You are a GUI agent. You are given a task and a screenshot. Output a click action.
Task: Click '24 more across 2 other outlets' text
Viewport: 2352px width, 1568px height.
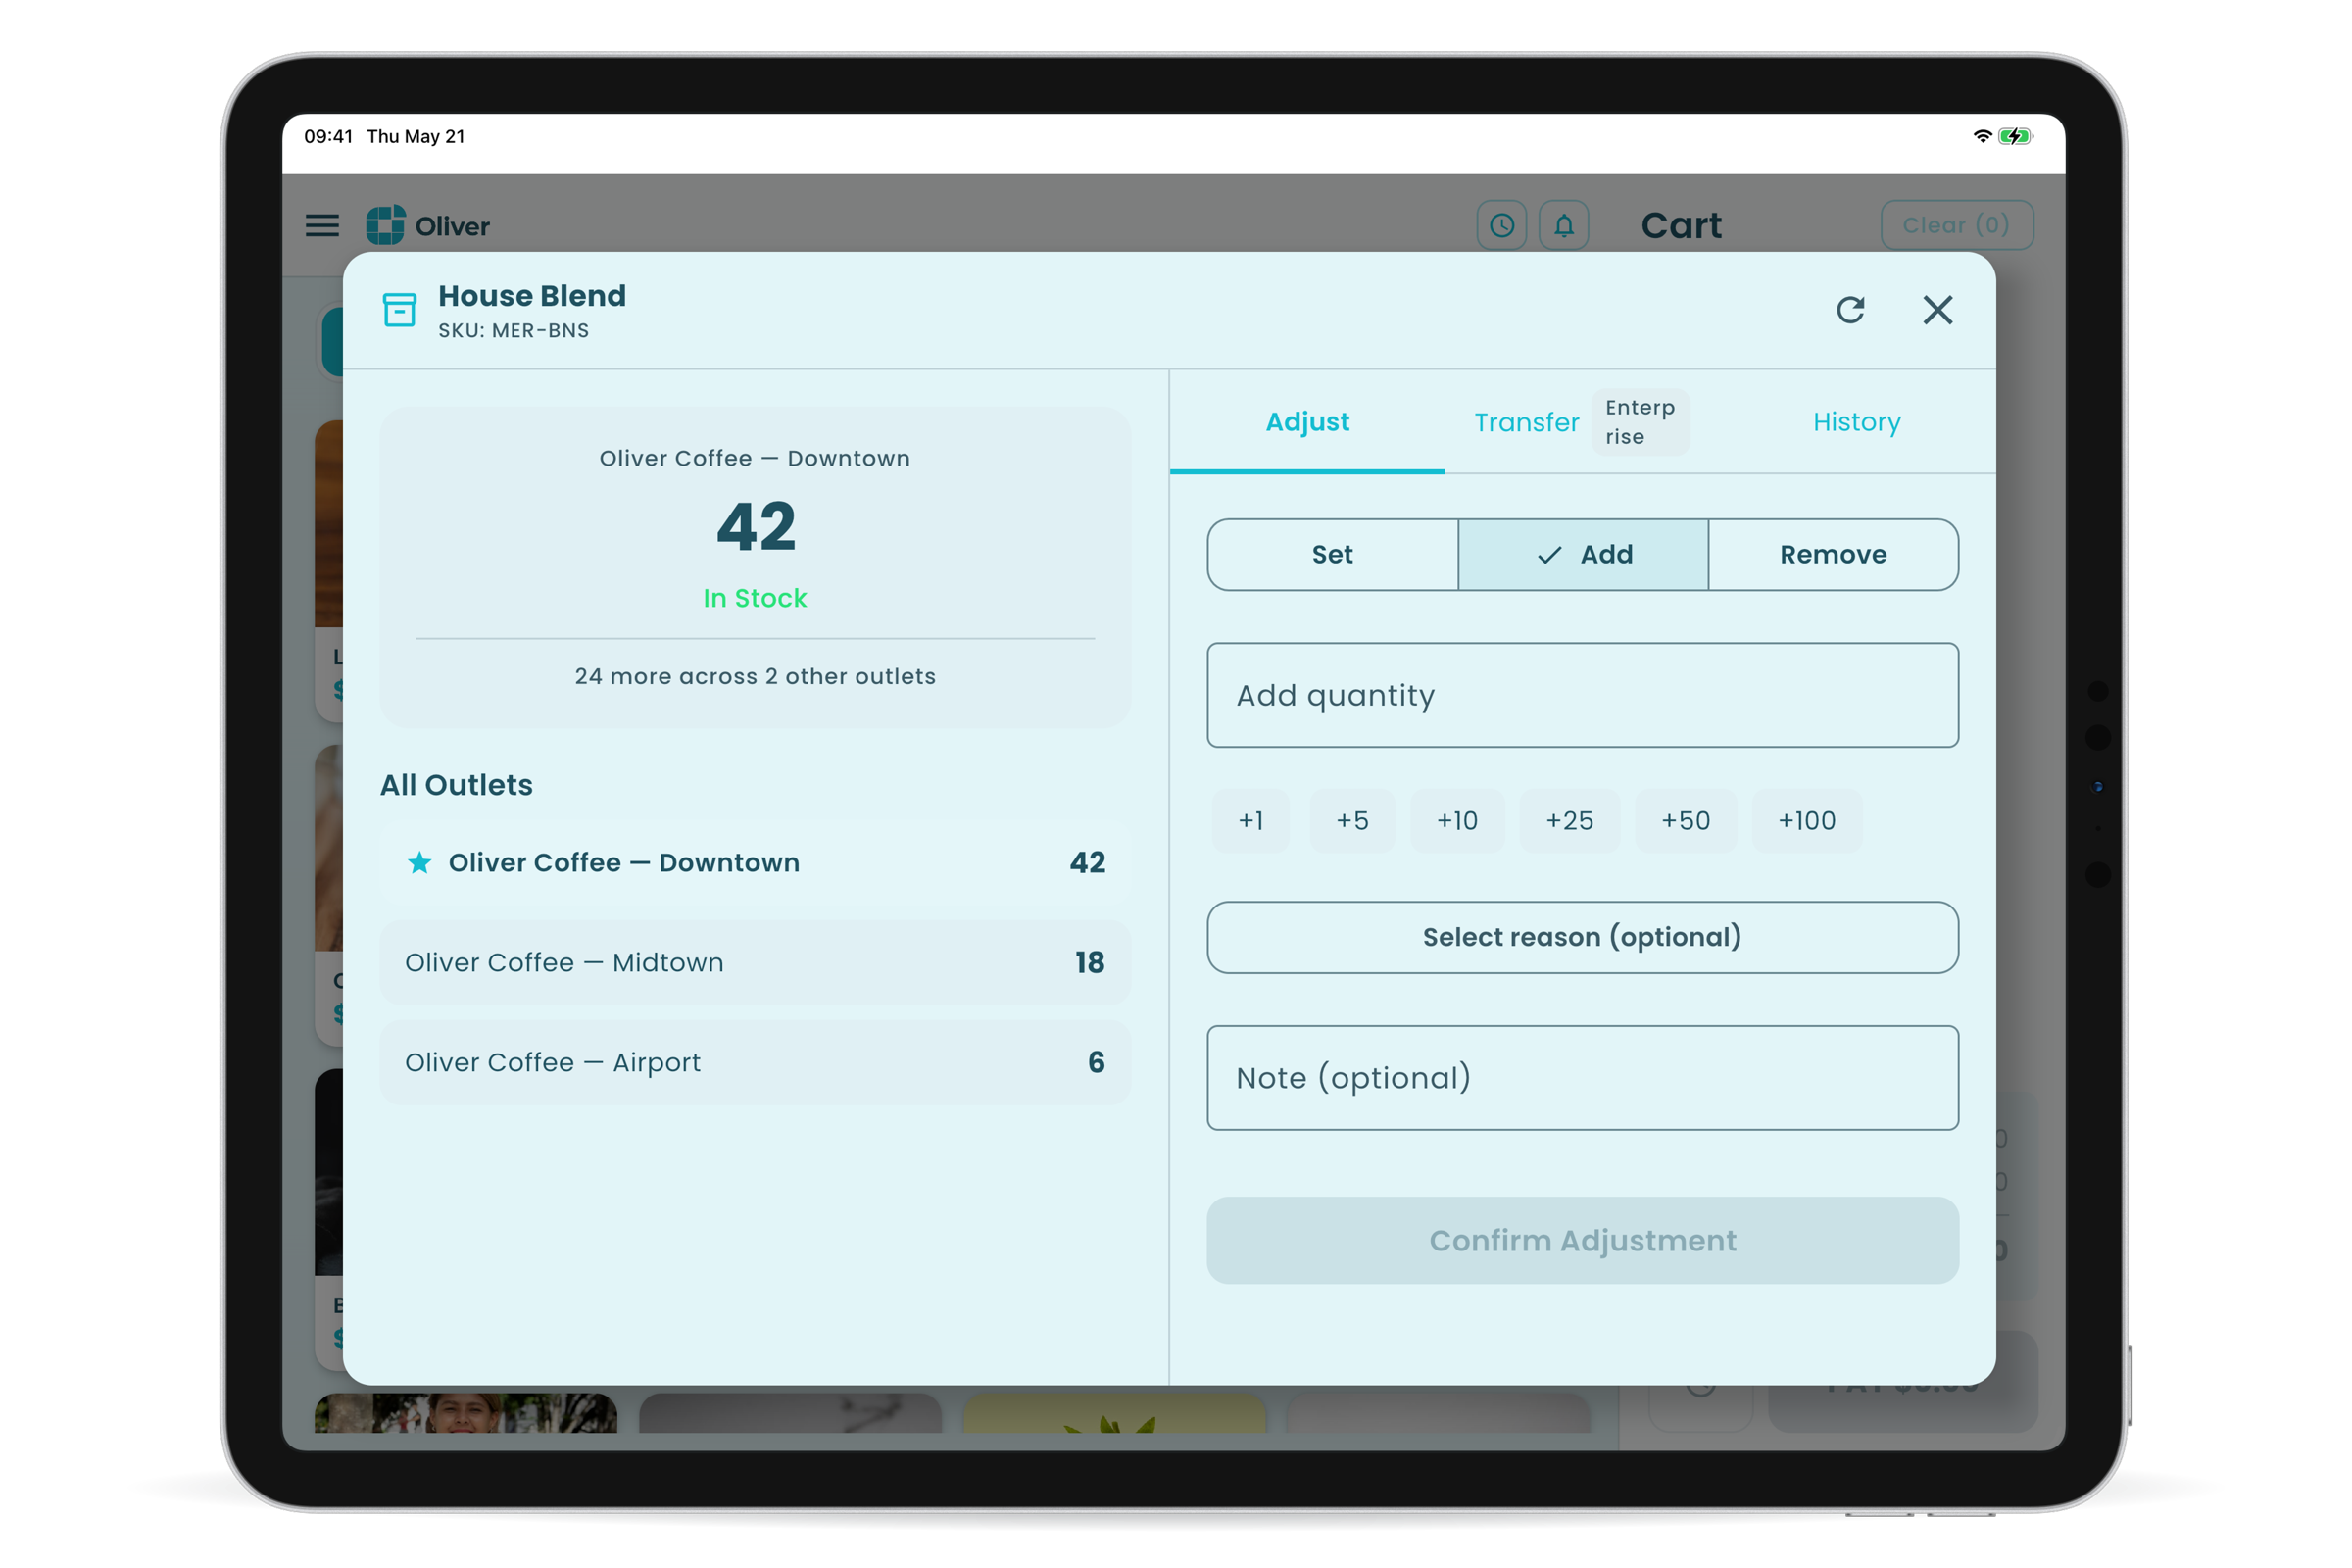tap(755, 677)
